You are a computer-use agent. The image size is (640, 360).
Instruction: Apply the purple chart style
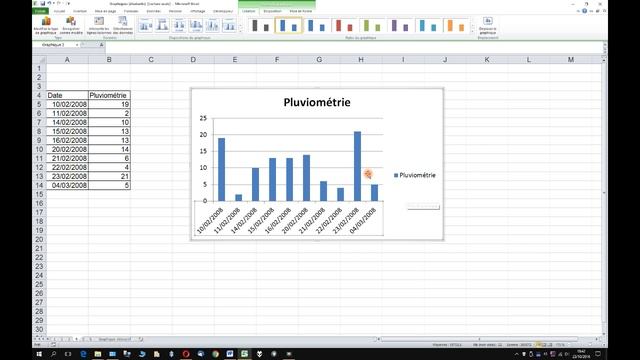tap(400, 25)
